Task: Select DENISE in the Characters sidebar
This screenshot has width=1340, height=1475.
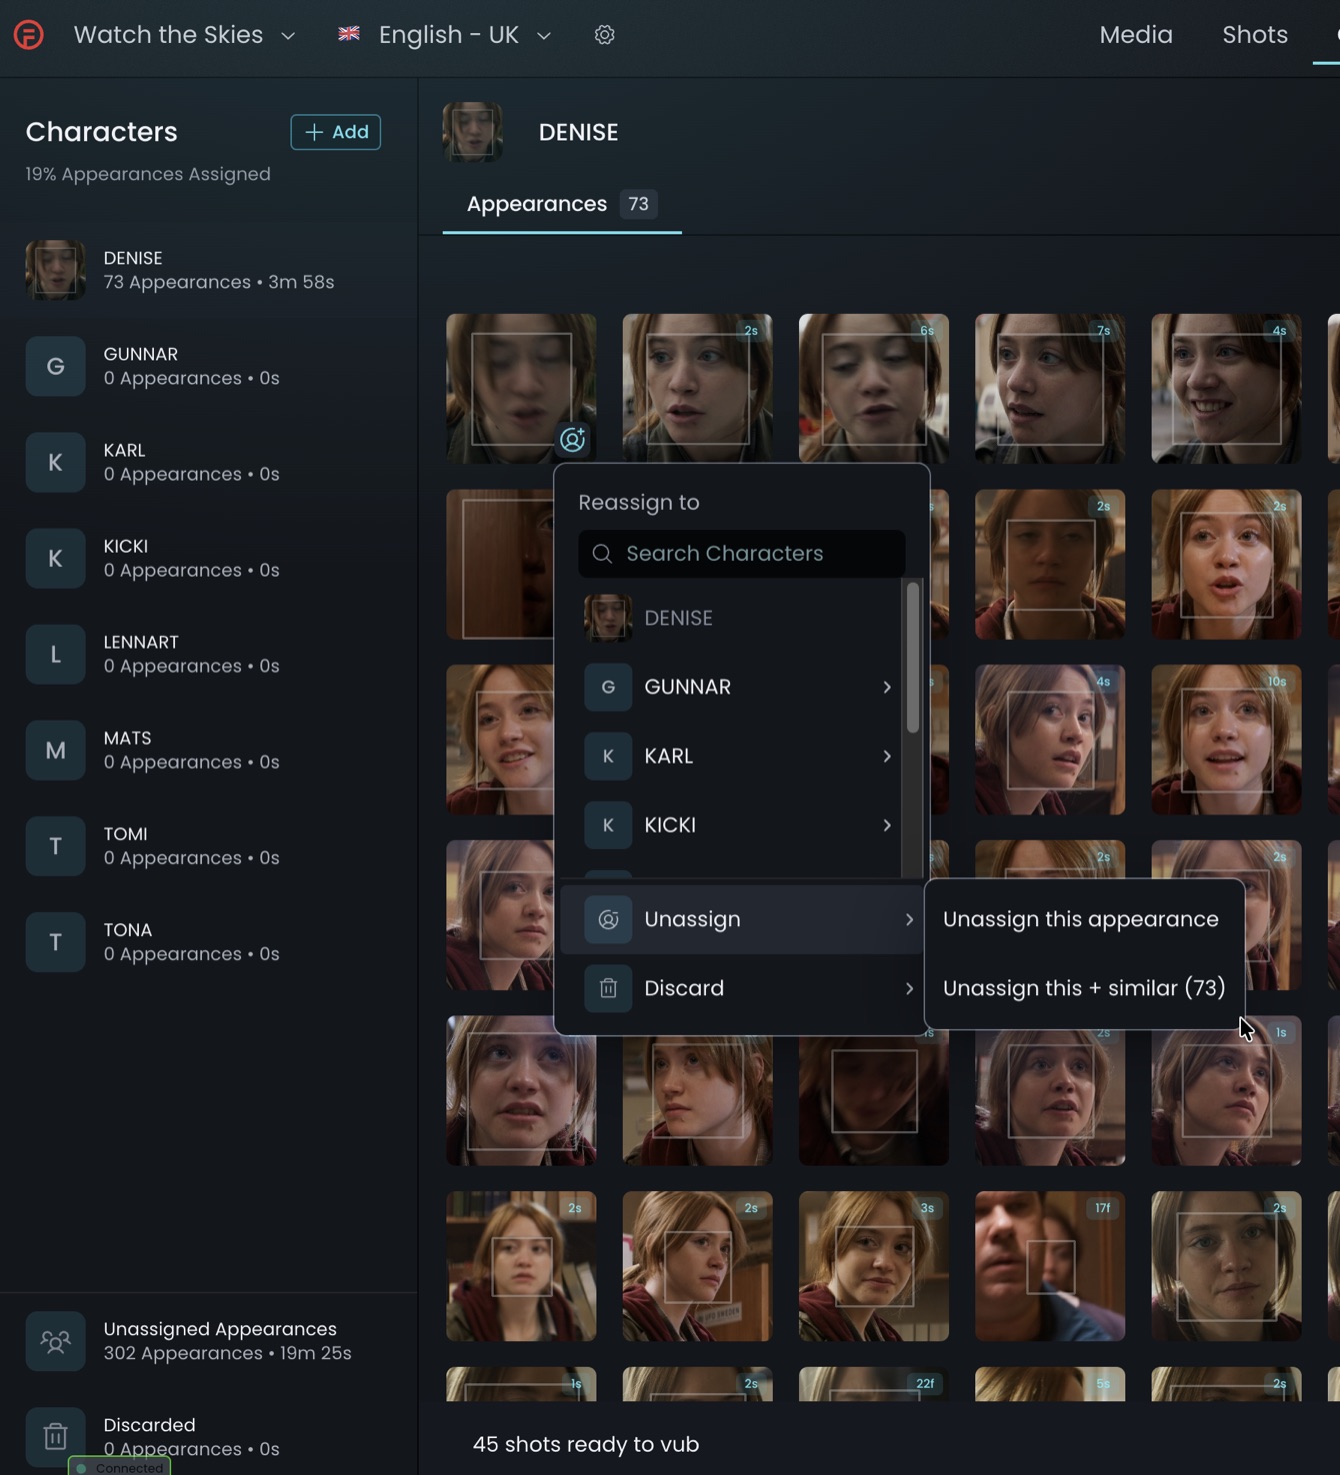Action: point(209,270)
